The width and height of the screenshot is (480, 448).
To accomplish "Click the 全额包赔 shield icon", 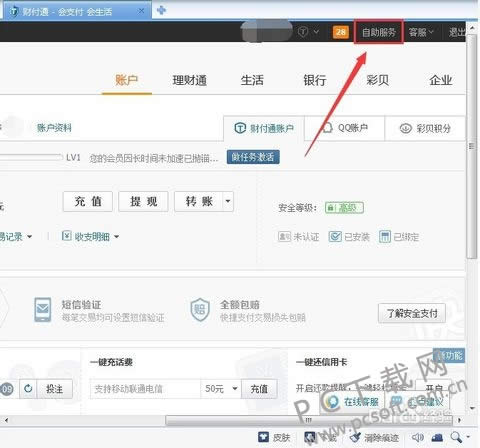I will point(200,310).
